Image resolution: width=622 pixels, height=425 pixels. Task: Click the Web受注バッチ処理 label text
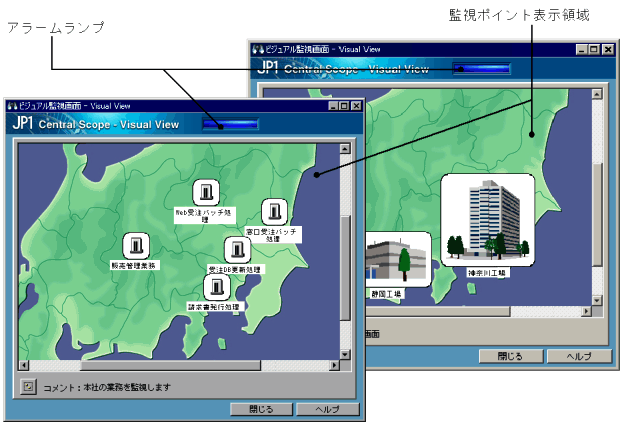click(204, 215)
